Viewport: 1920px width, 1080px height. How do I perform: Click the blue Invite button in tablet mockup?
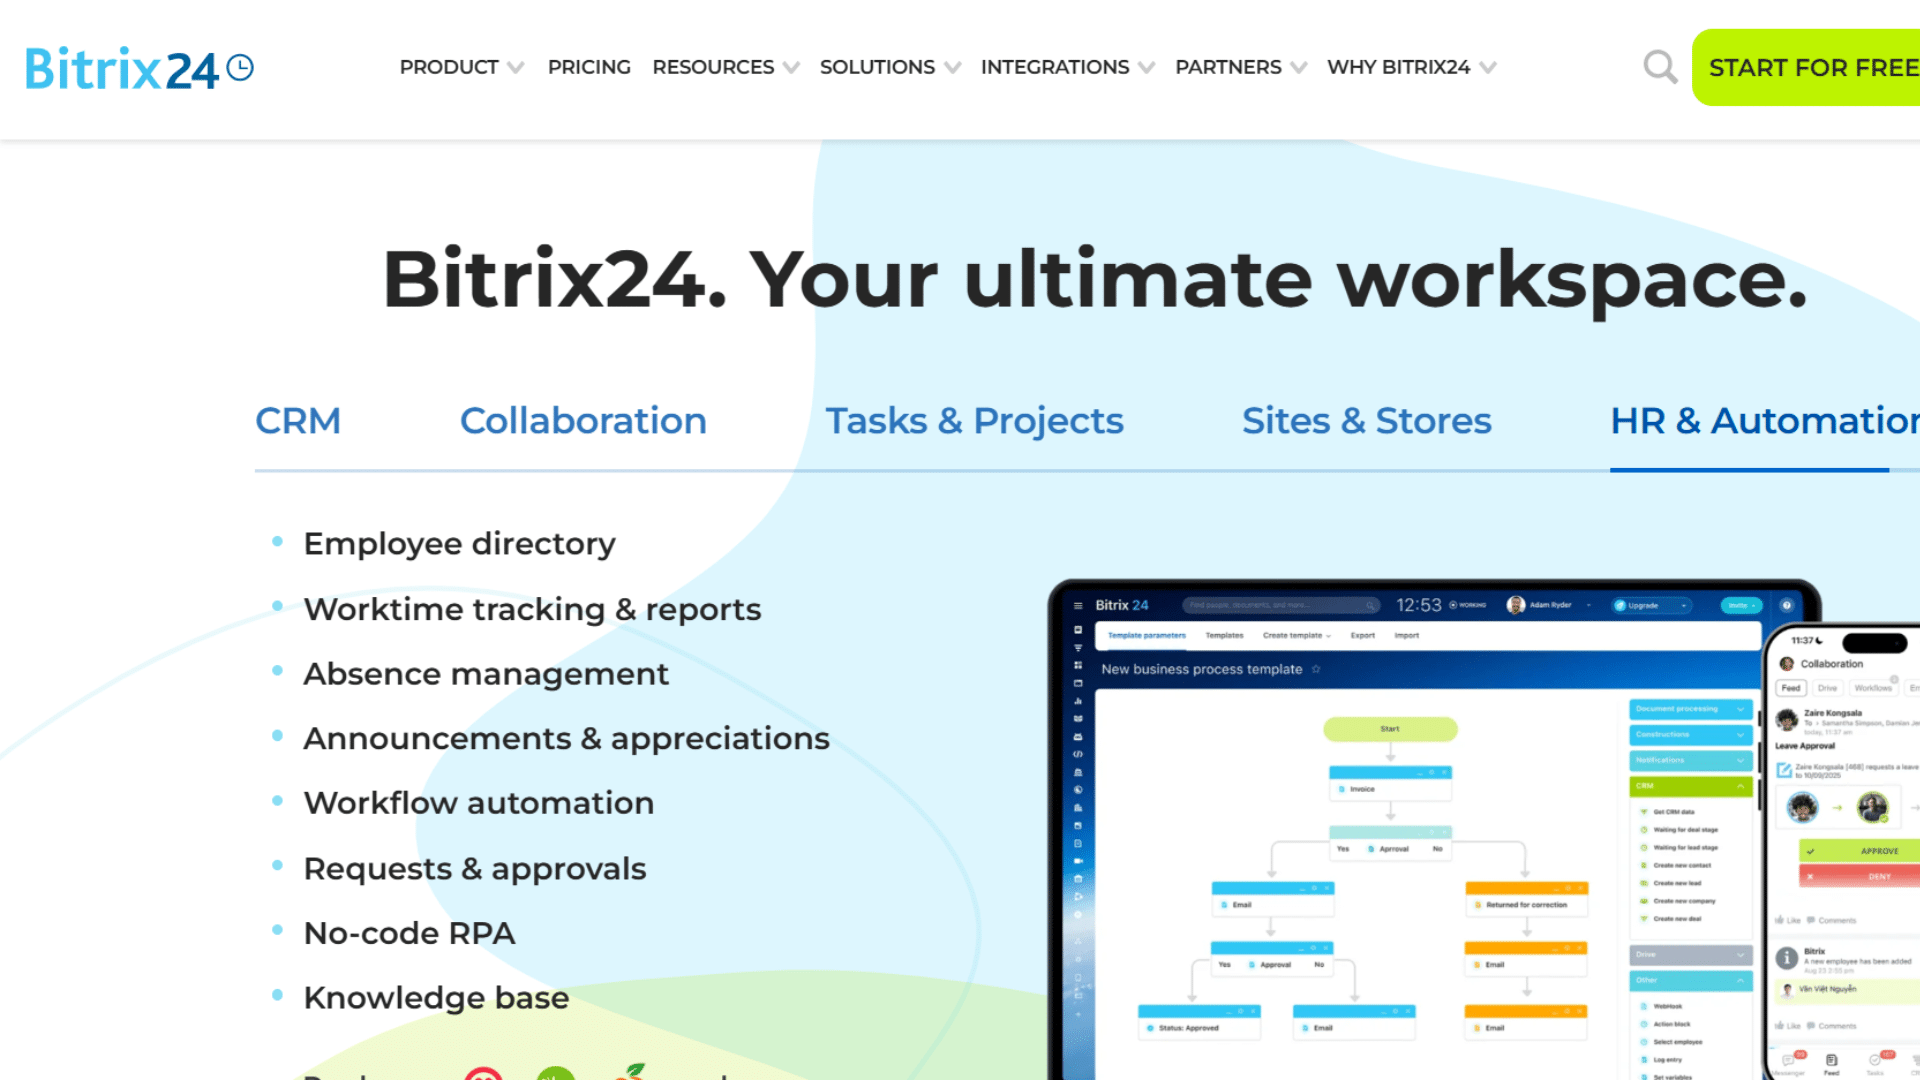[1741, 606]
